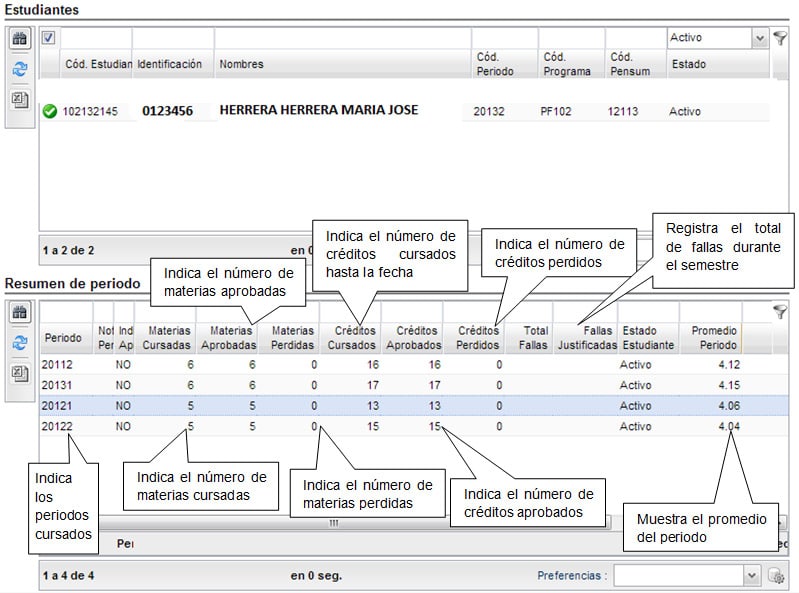Sort by Créditos Aprobados column header
The height and width of the screenshot is (593, 799).
(x=414, y=338)
